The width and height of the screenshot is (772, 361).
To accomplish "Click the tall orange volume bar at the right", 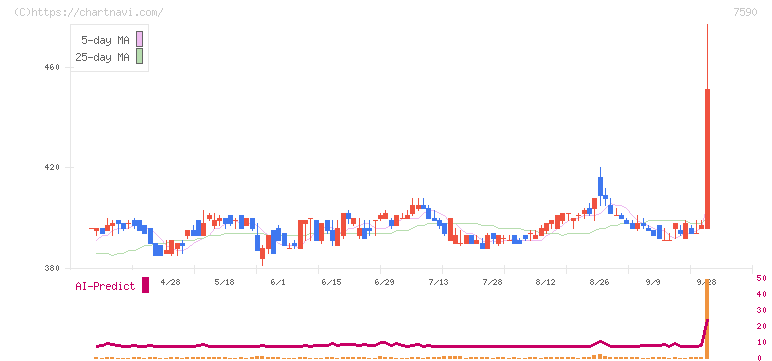I will [x=707, y=319].
